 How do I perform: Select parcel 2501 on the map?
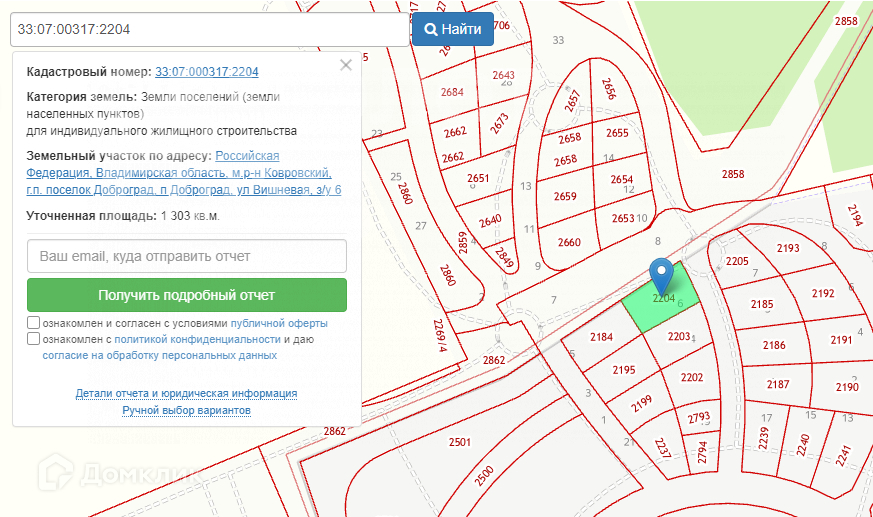click(x=459, y=442)
